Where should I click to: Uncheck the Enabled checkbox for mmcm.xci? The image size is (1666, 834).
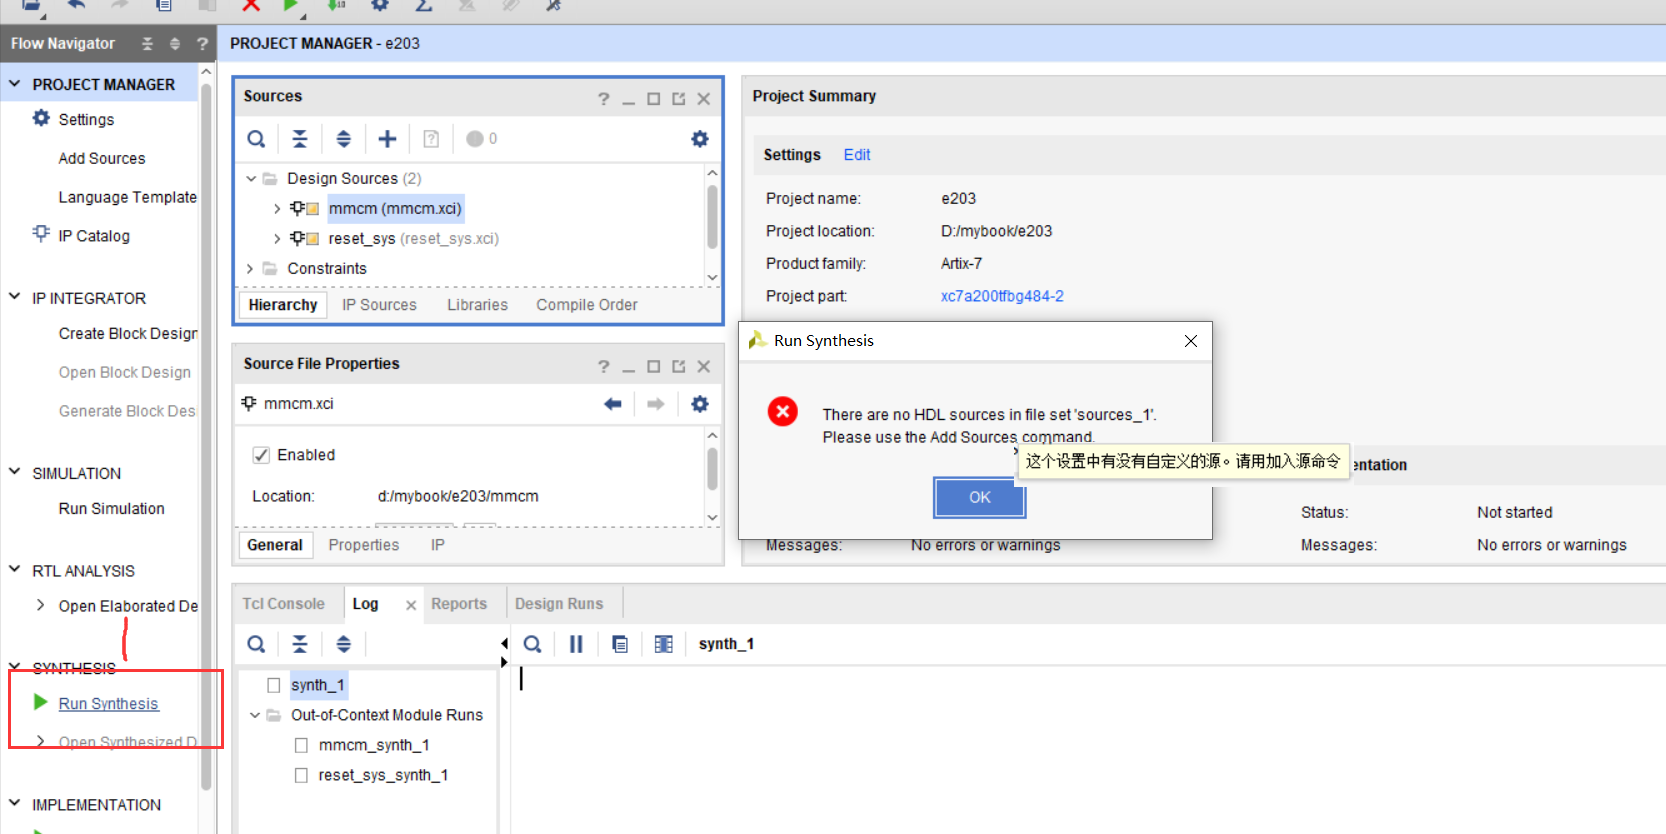pos(261,455)
